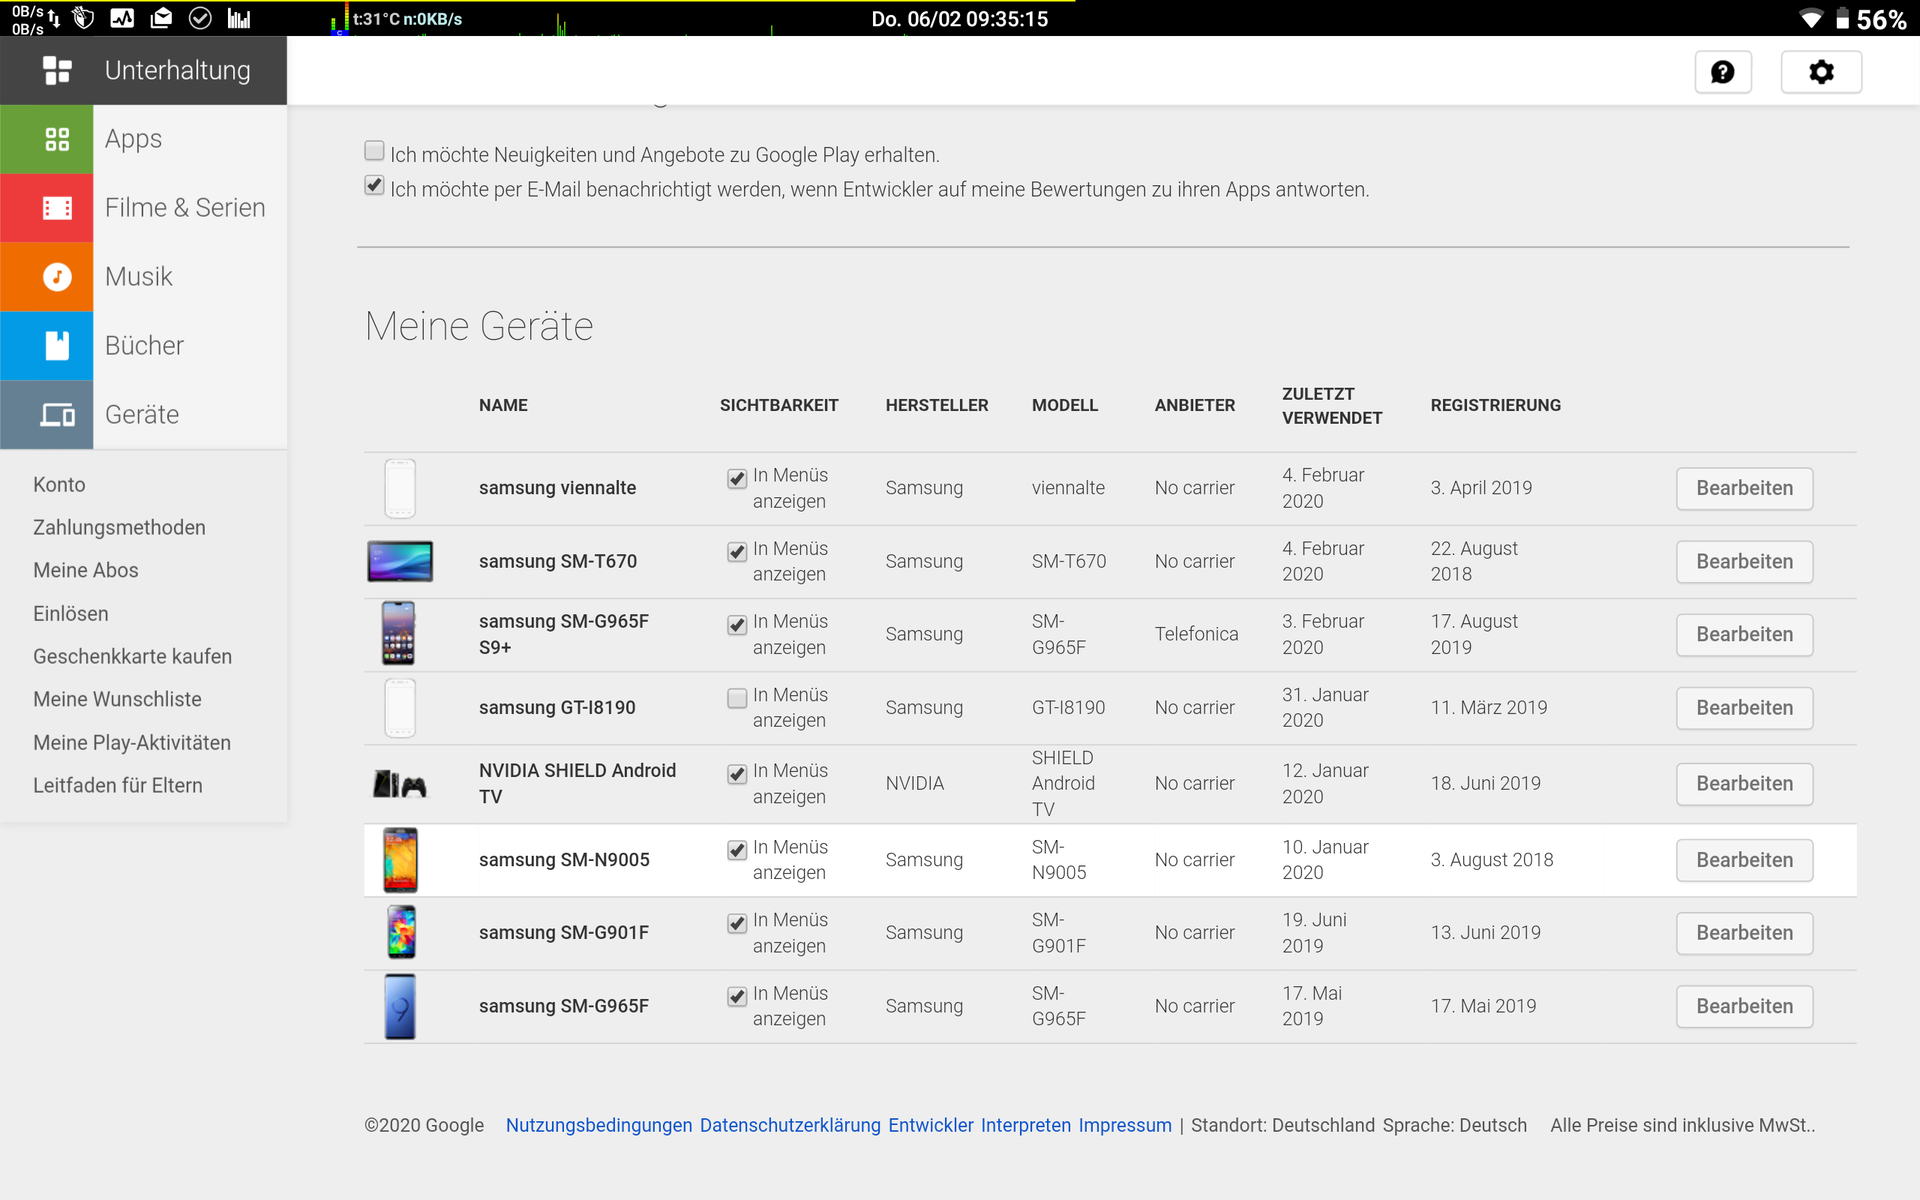
Task: Open Meine Wunschliste
Action: [x=117, y=699]
